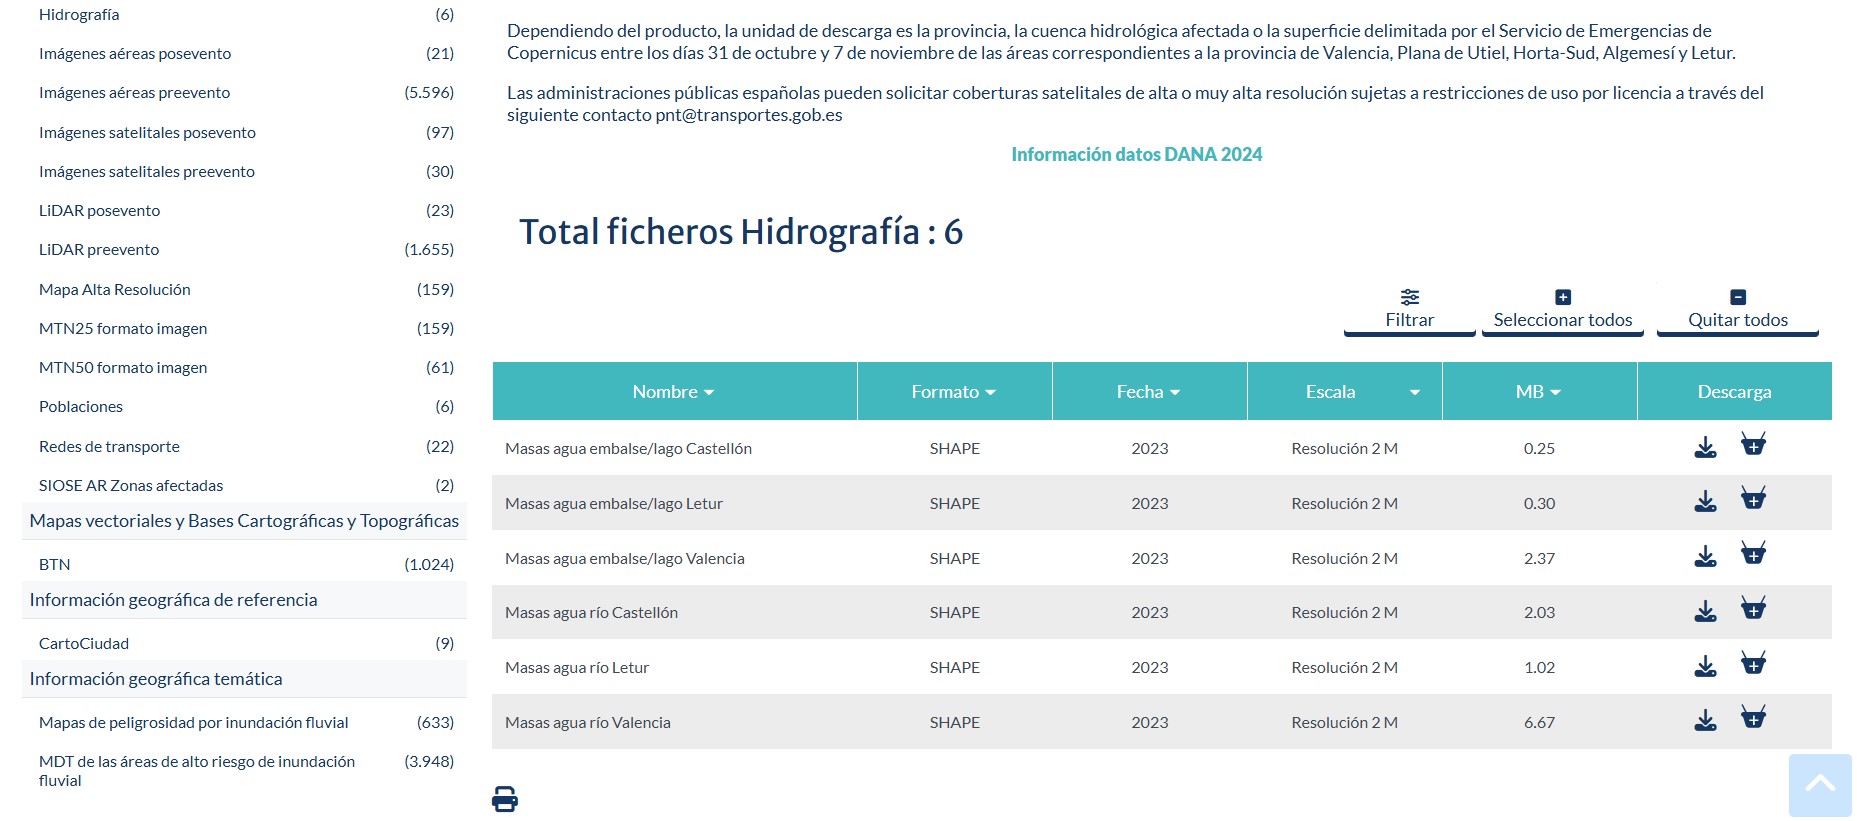Viewport: 1857px width, 821px height.
Task: Click Quitar todos to deselect all
Action: pos(1737,310)
